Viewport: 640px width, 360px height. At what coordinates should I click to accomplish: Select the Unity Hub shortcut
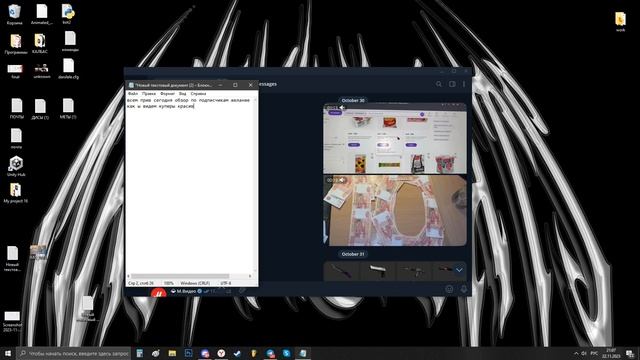click(16, 166)
